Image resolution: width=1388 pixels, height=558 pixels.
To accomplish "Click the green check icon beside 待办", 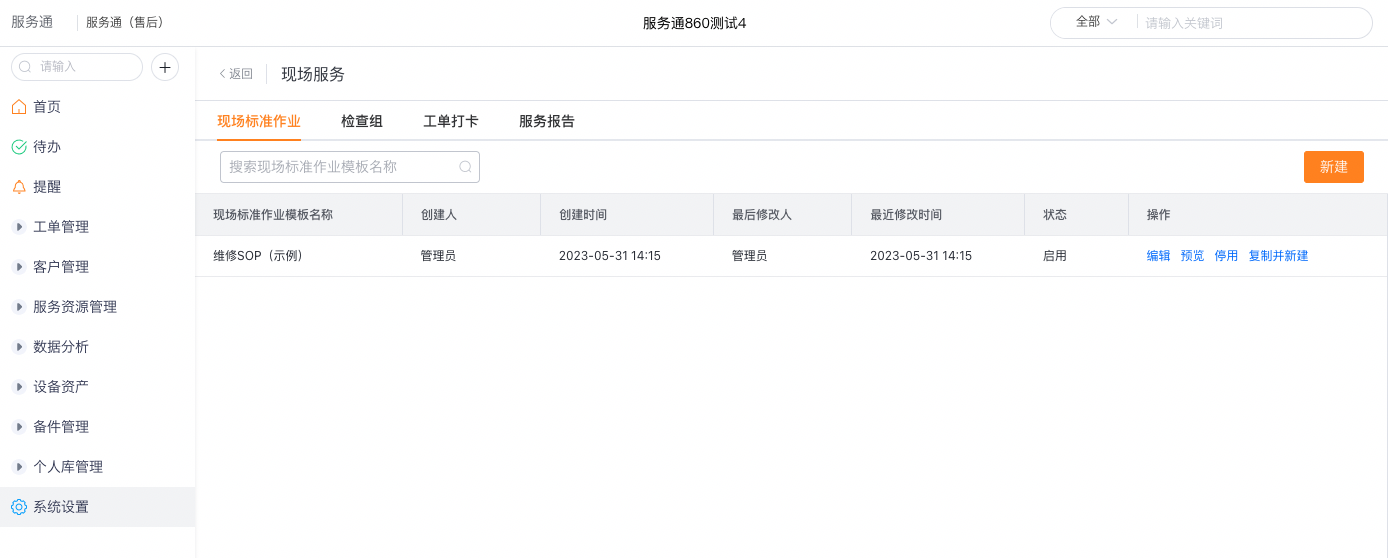I will [x=18, y=146].
